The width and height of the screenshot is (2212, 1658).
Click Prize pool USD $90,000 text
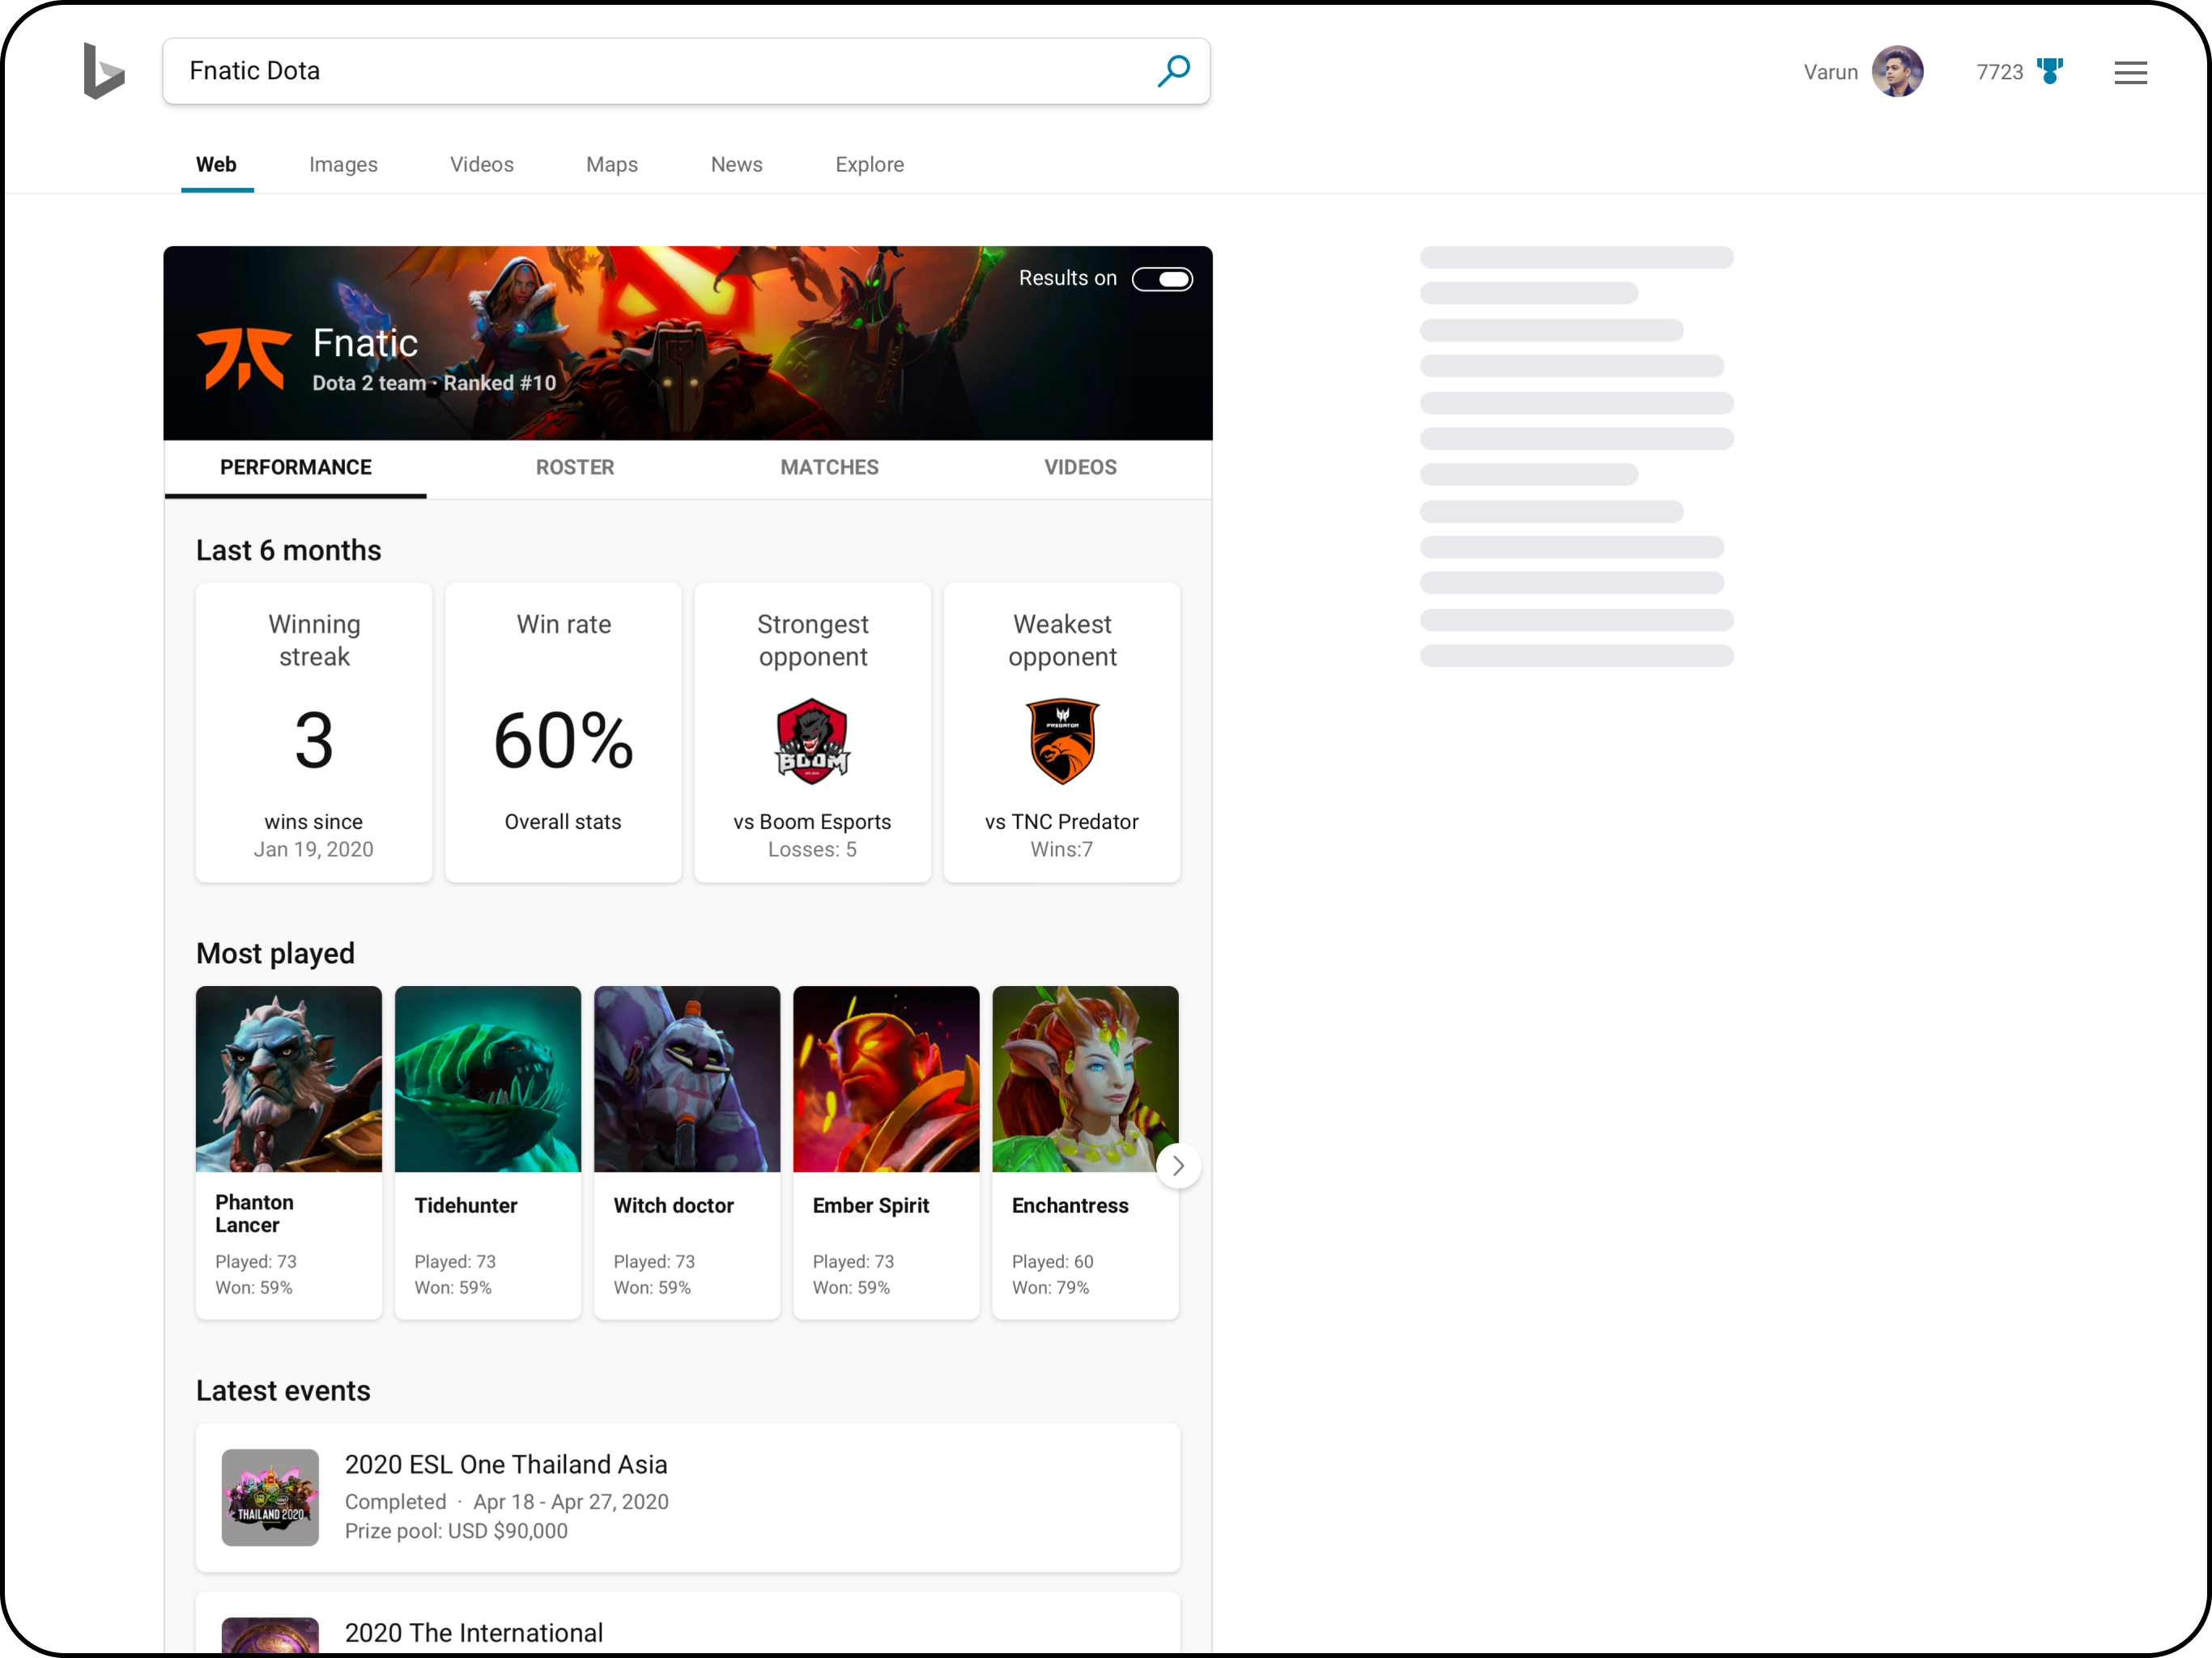coord(456,1531)
